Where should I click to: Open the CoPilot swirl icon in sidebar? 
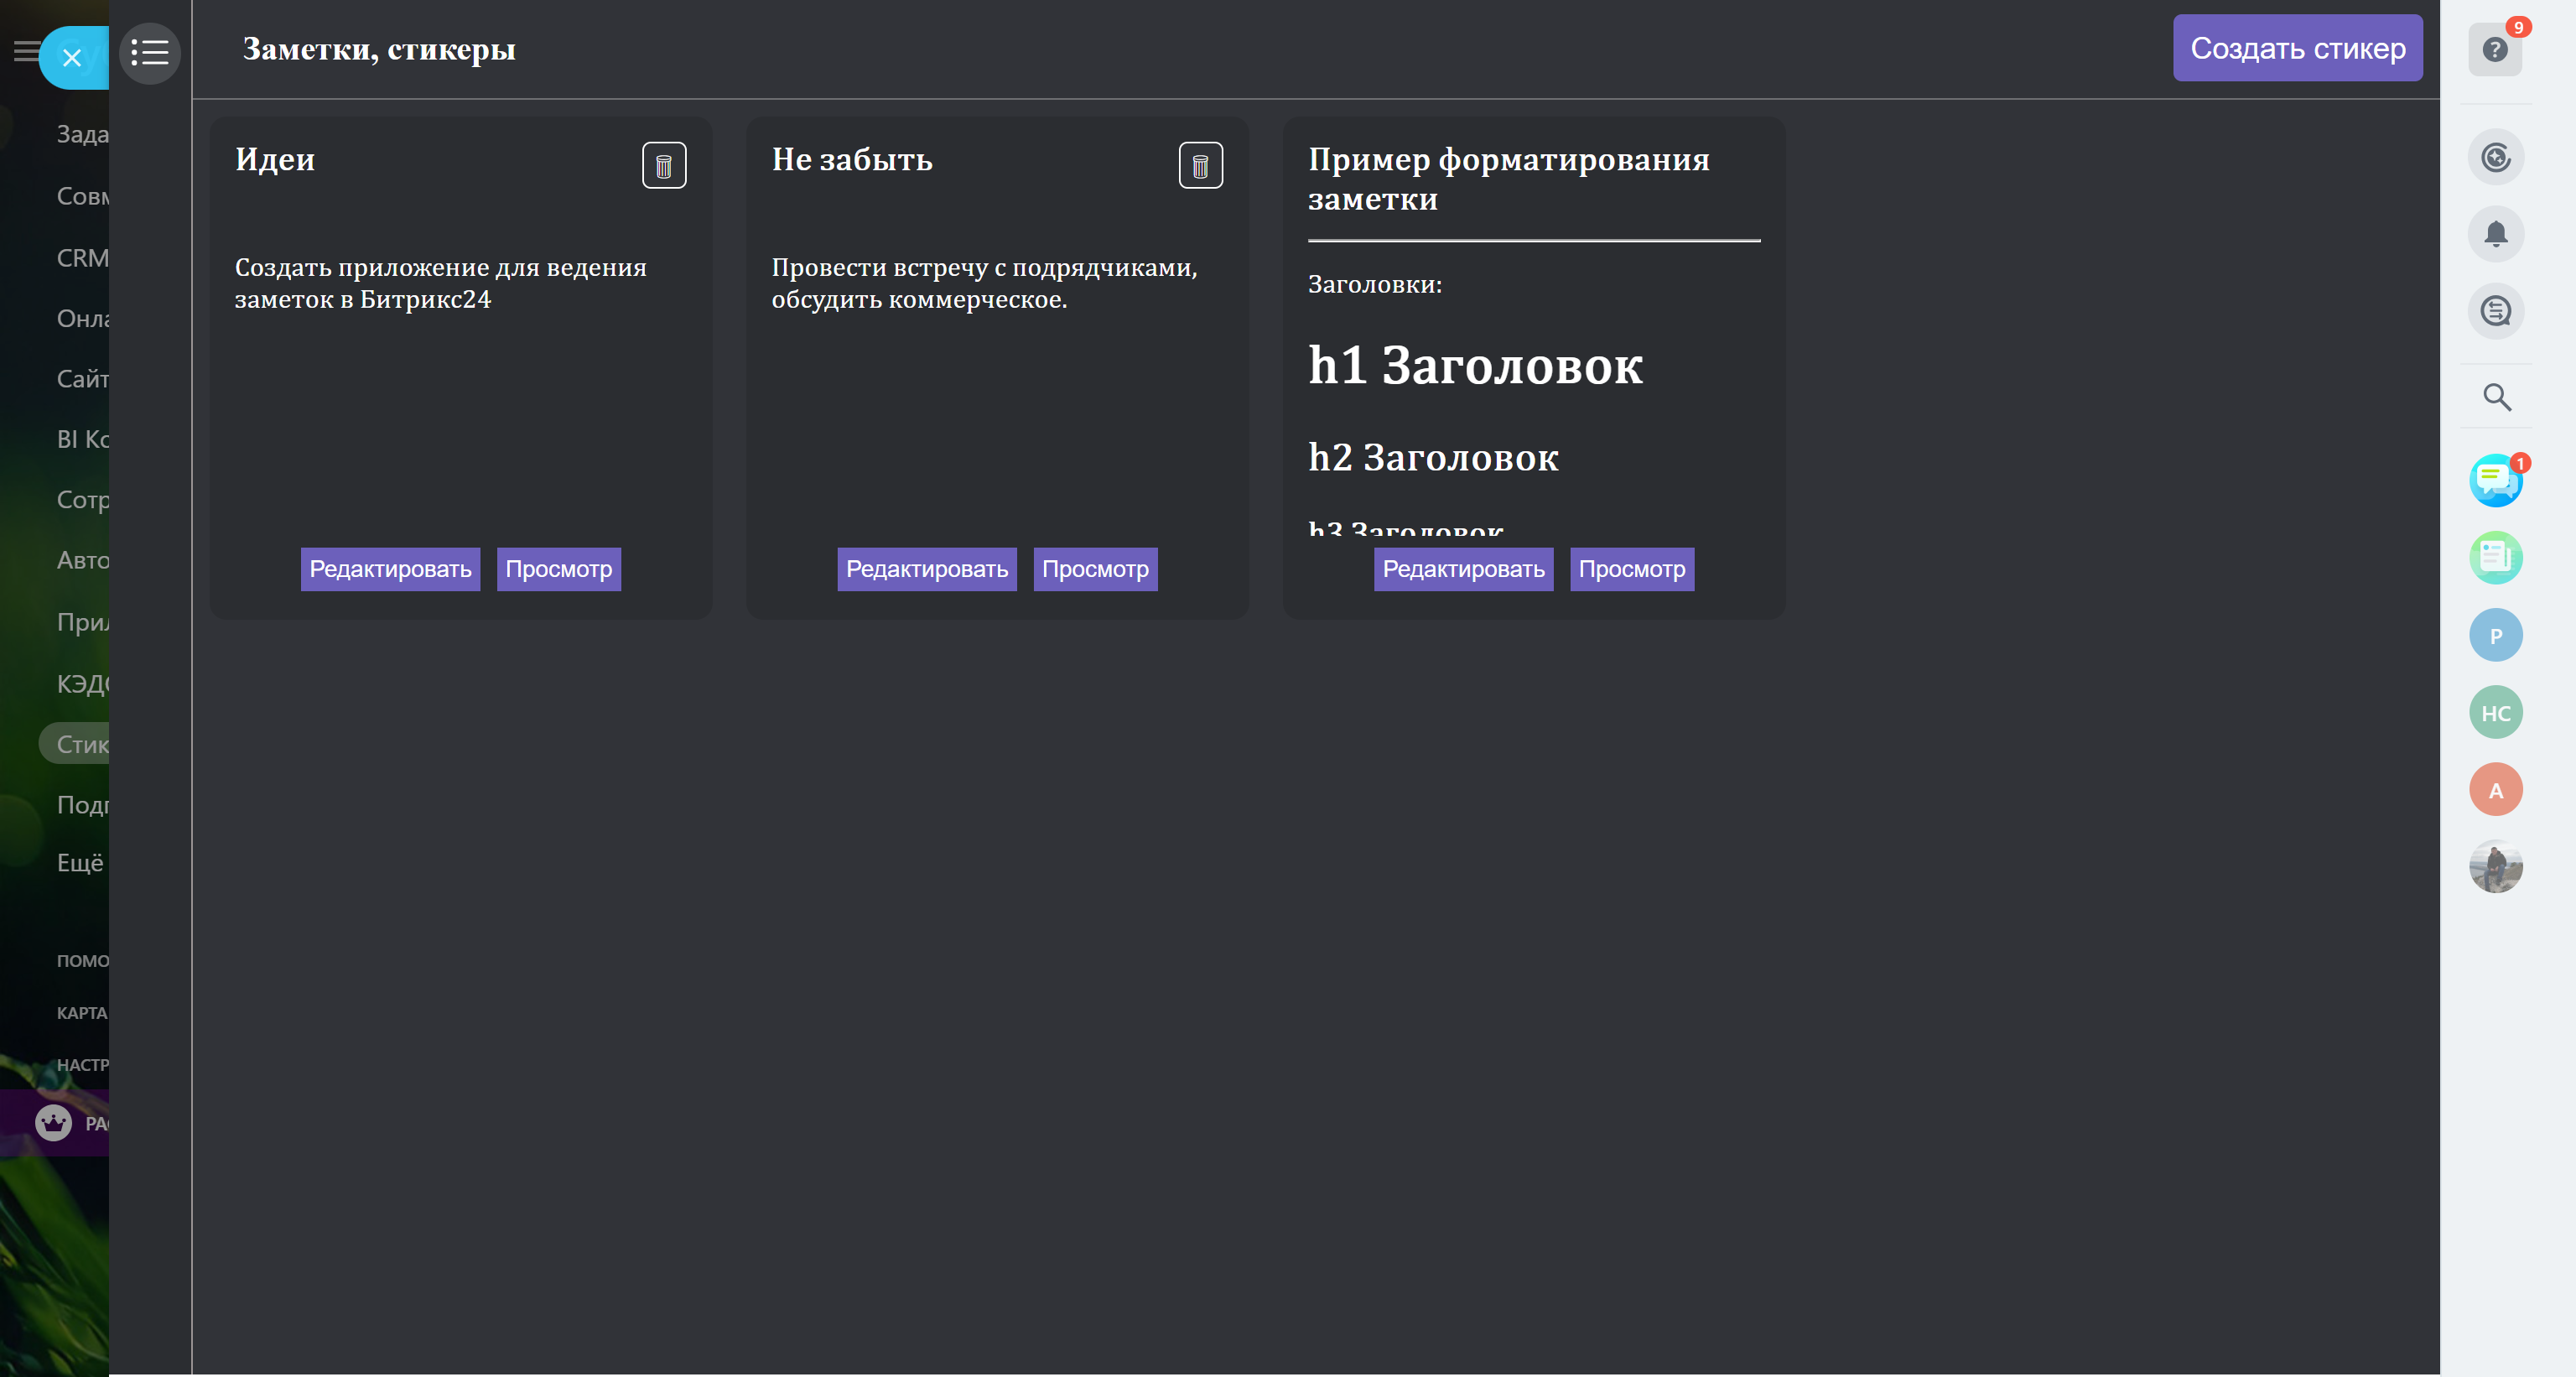point(2496,157)
